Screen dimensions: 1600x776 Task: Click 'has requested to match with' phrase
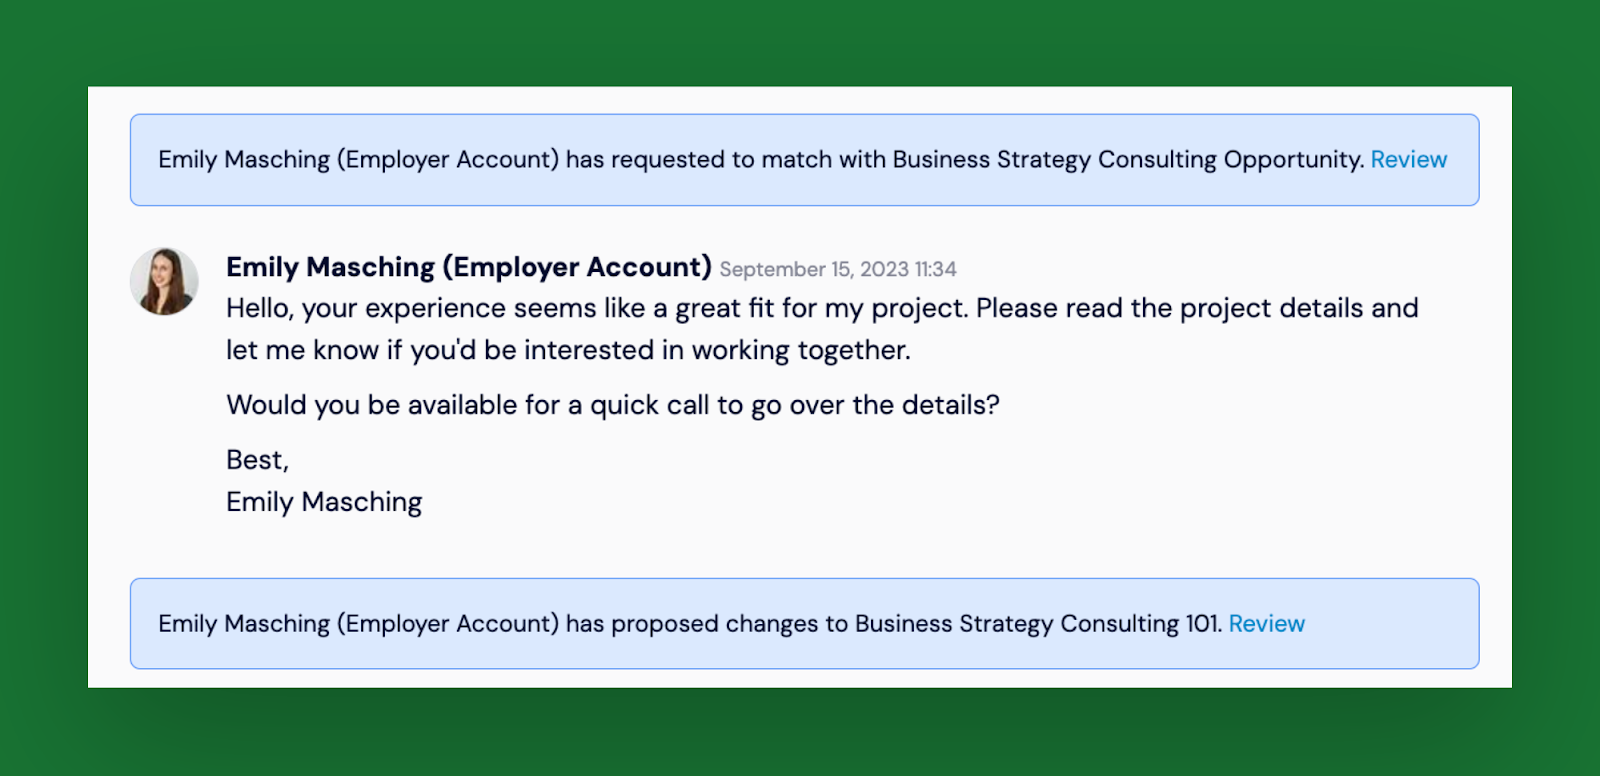(x=726, y=160)
